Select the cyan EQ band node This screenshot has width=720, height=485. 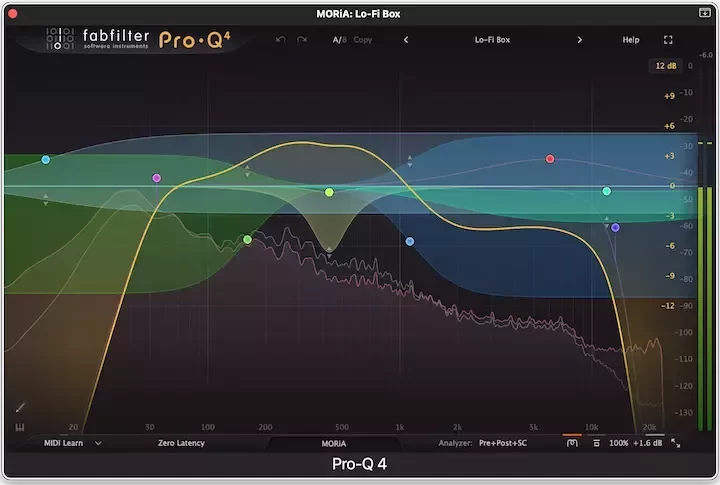coord(45,160)
